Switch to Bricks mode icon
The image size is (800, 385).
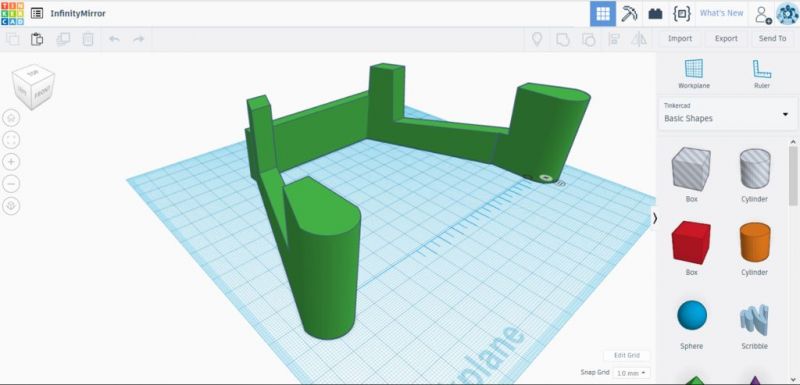click(655, 14)
